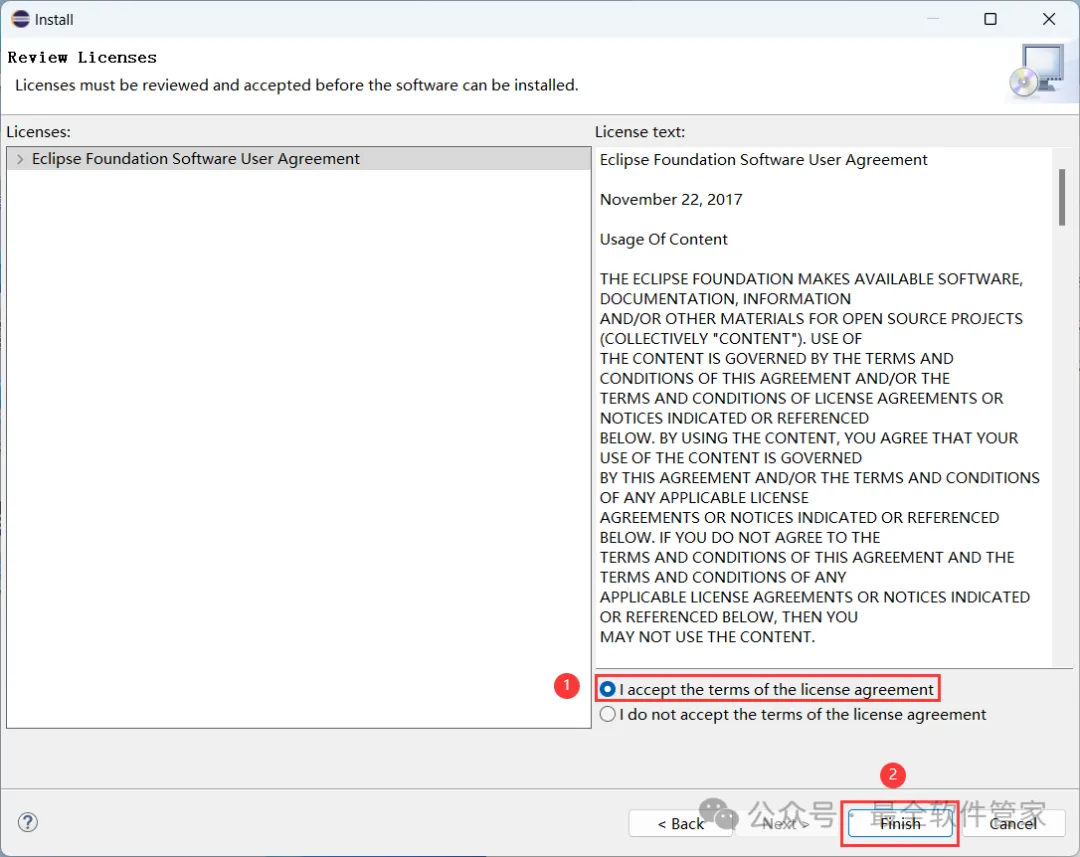Click the 'License text:' label
1080x857 pixels.
(x=640, y=132)
